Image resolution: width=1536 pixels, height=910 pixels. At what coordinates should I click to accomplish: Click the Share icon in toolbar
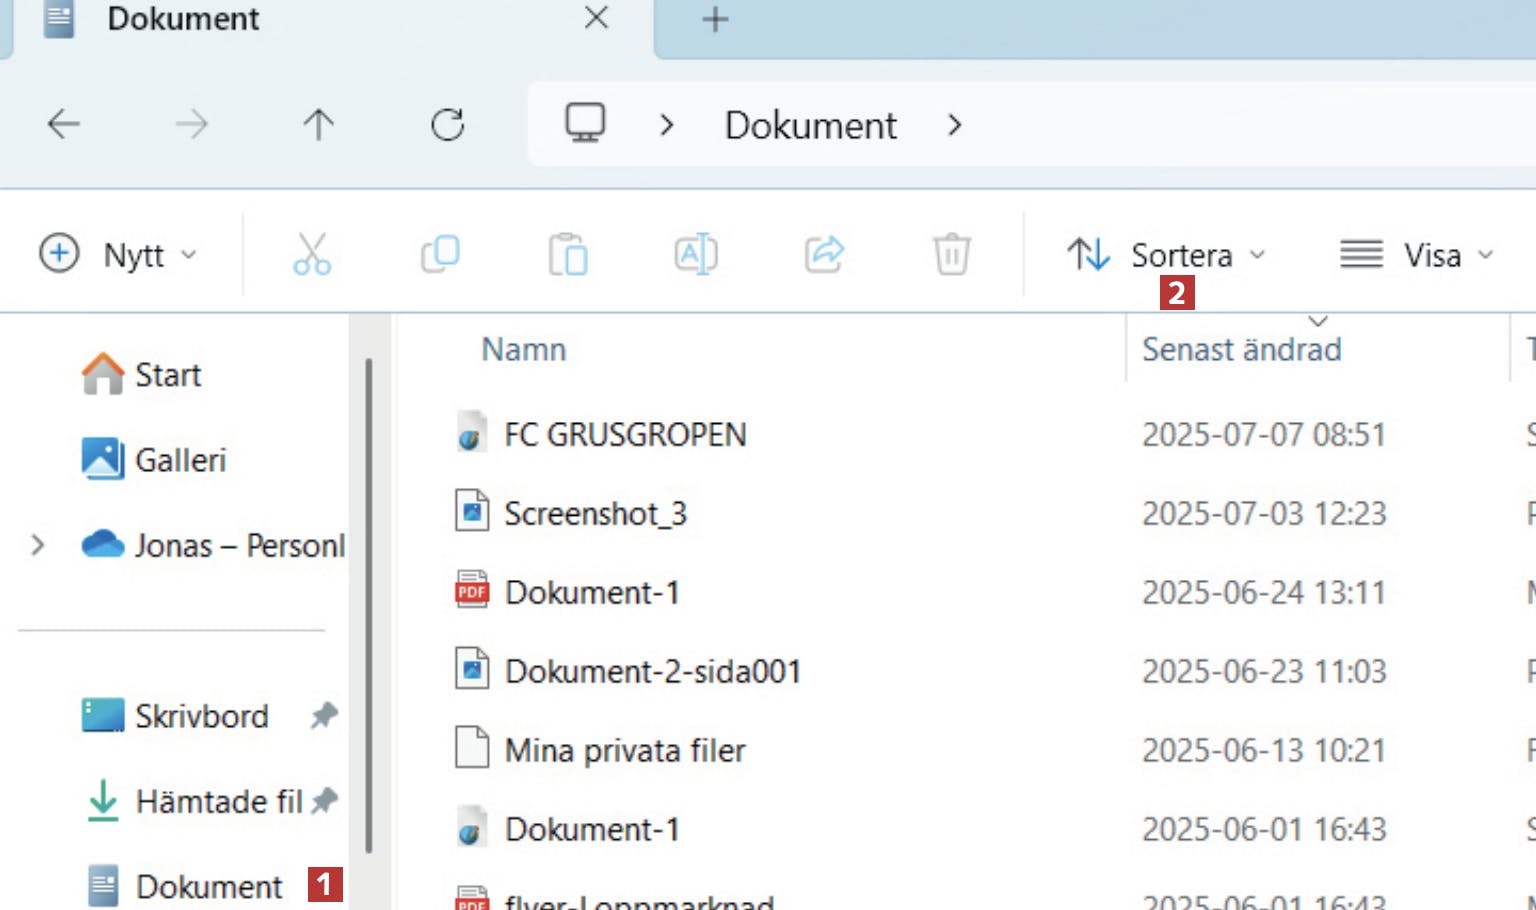pos(824,254)
